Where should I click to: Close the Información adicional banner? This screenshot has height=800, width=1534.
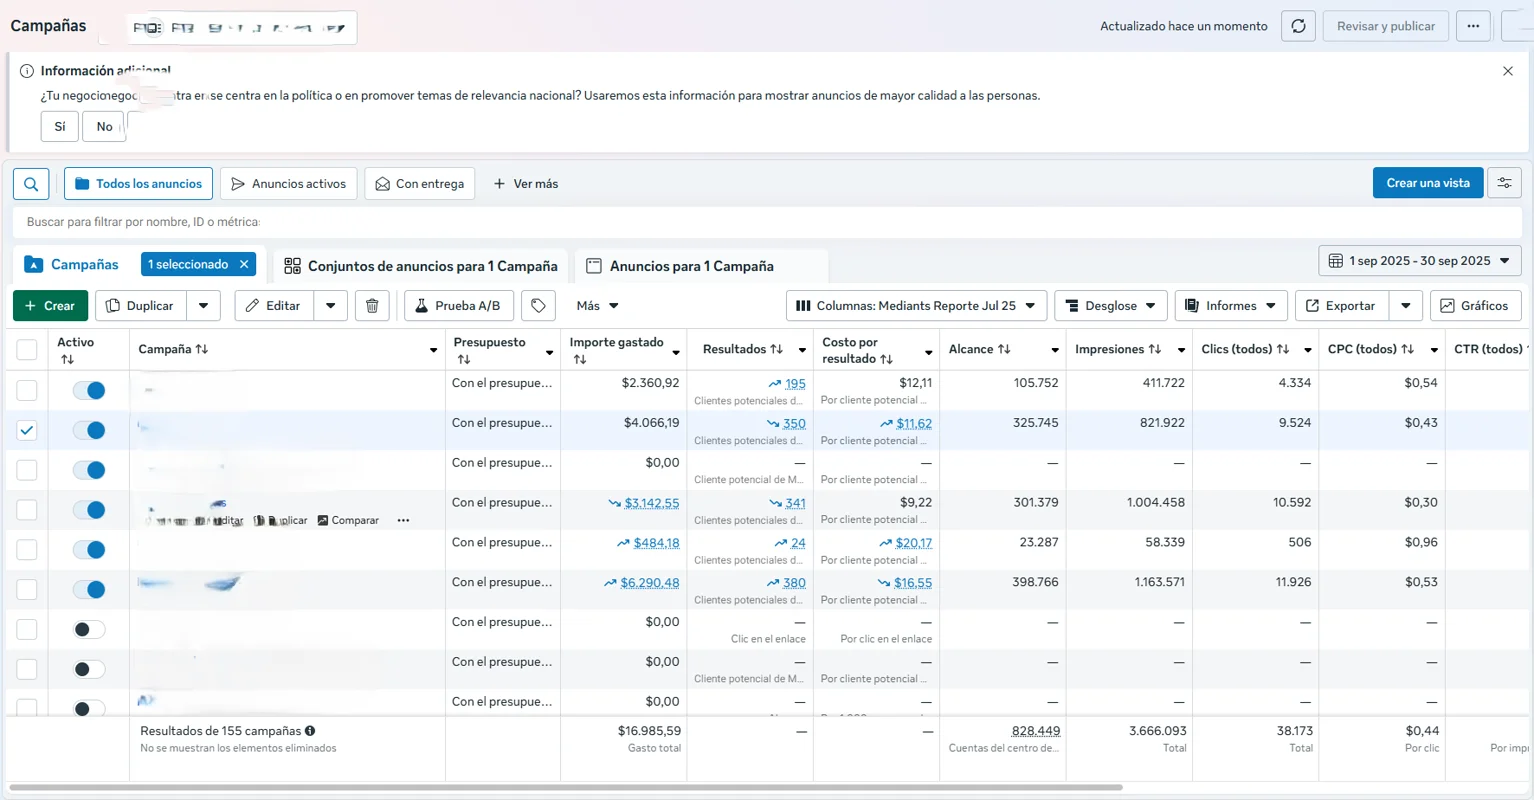(x=1507, y=71)
